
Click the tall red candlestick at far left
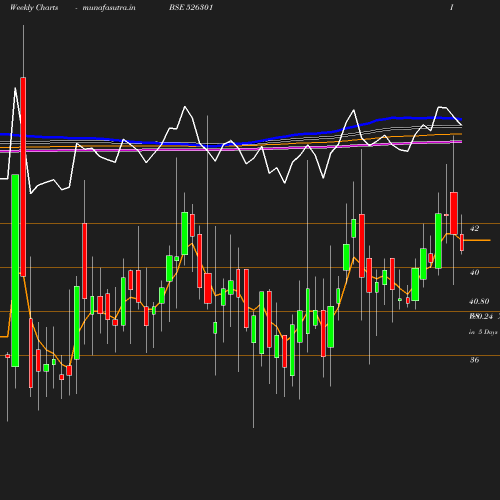[x=23, y=177]
